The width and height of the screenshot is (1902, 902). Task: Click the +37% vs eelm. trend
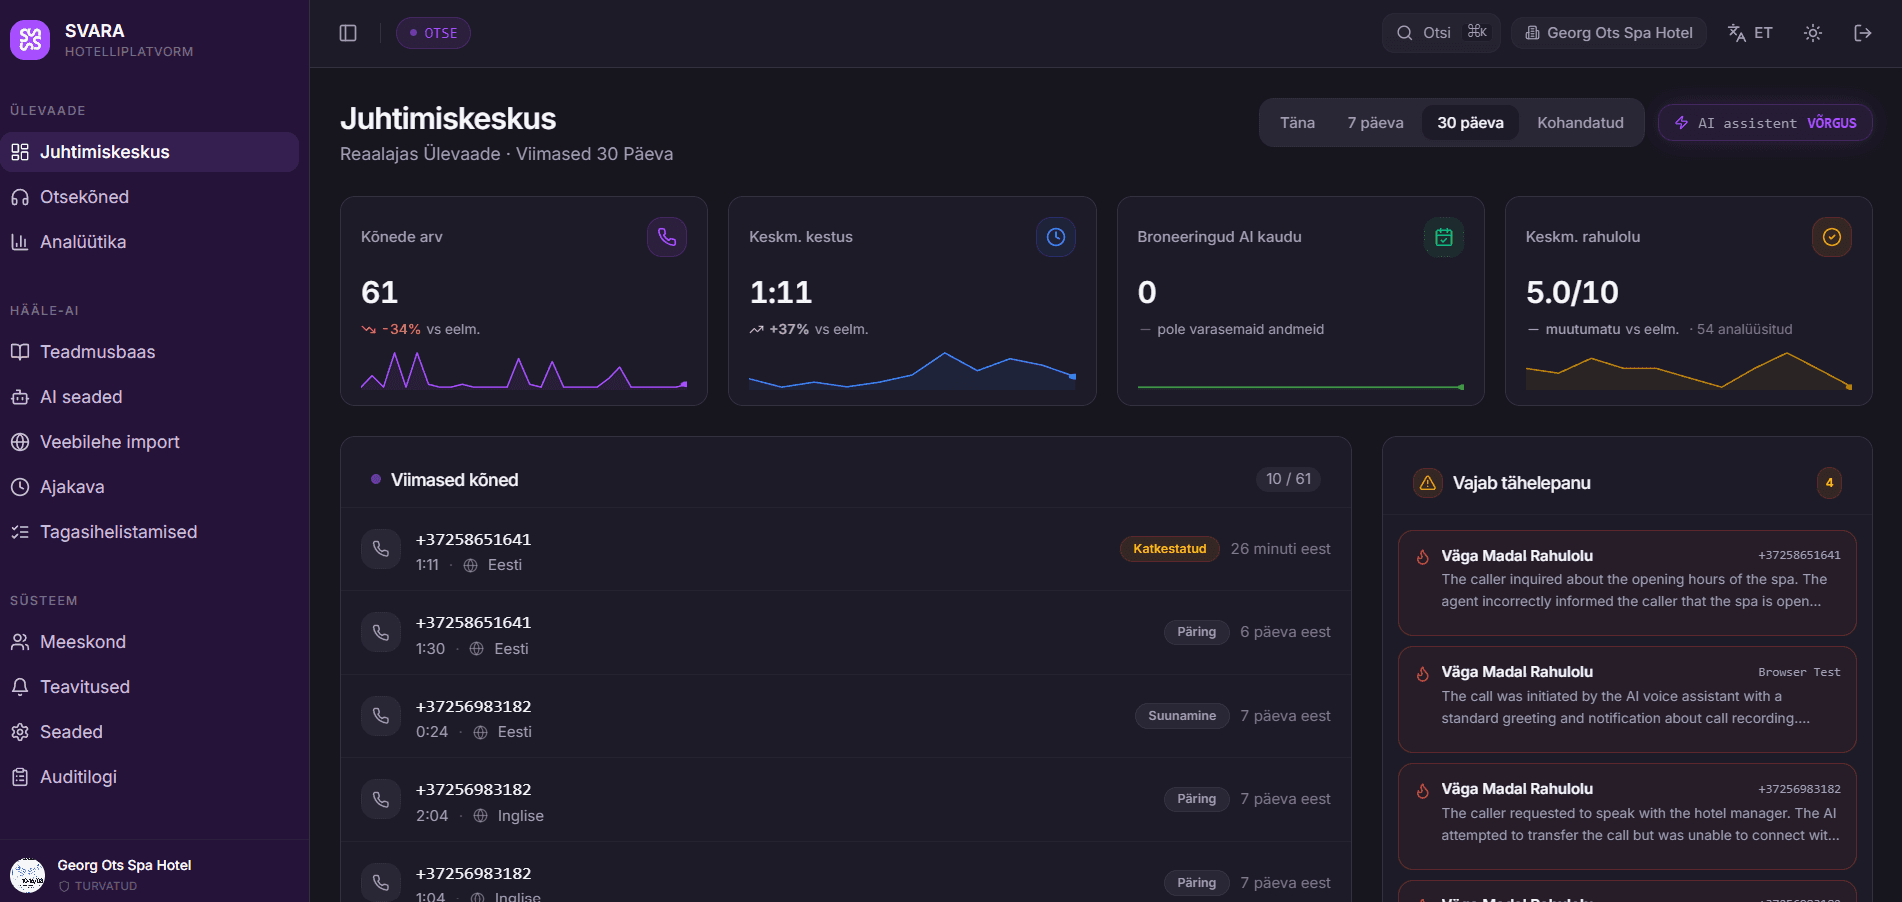pyautogui.click(x=809, y=329)
